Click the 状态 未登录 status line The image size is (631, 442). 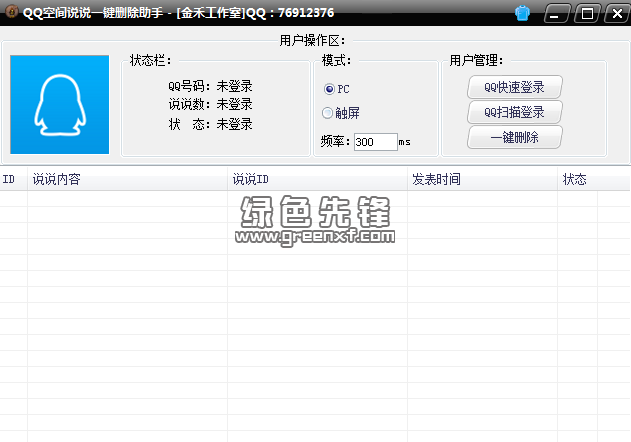[x=210, y=124]
